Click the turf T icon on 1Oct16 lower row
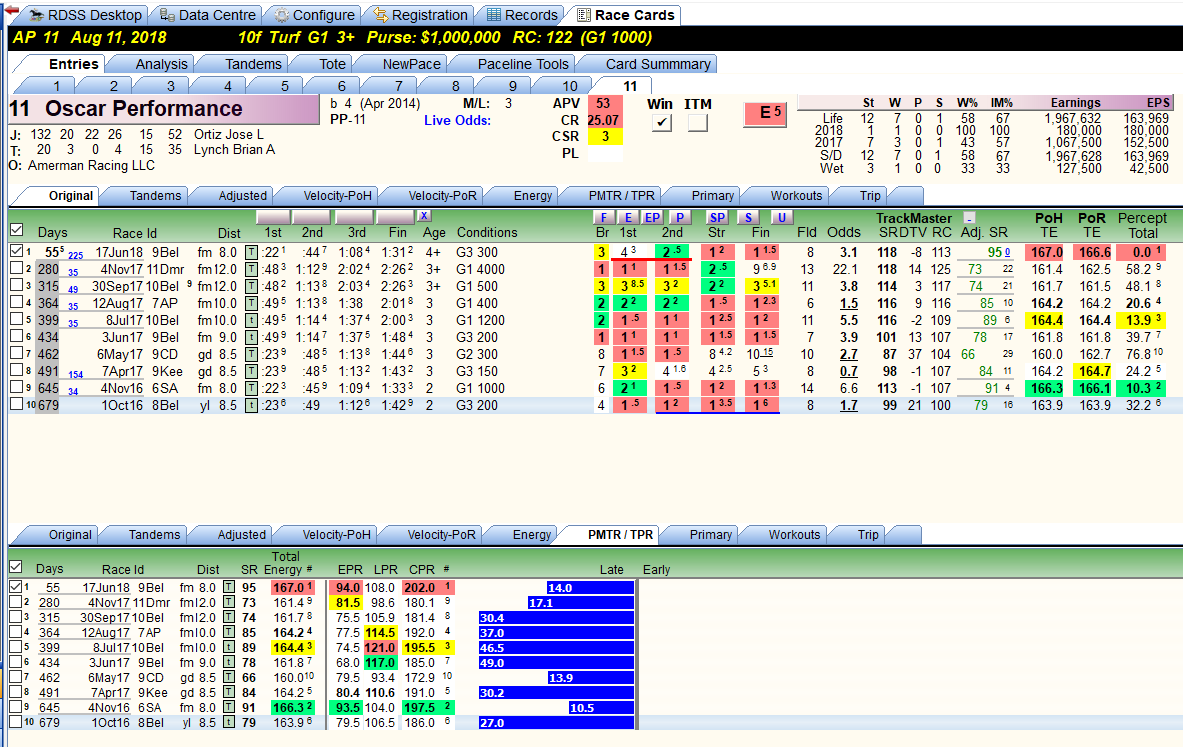1183x747 pixels. tap(229, 723)
